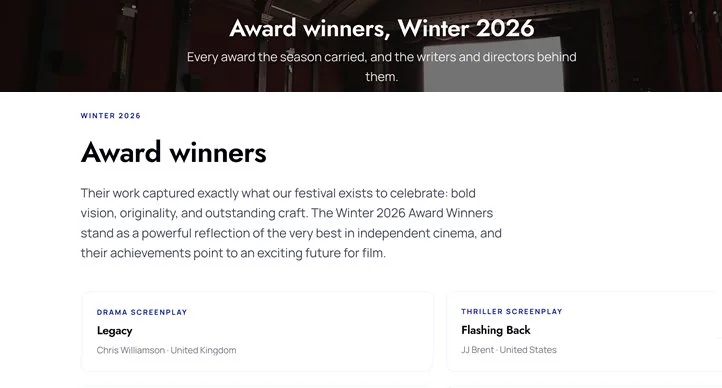Click "Chris Williamson · United Kingdom" credit
Viewport: 722px width, 388px height.
click(166, 350)
